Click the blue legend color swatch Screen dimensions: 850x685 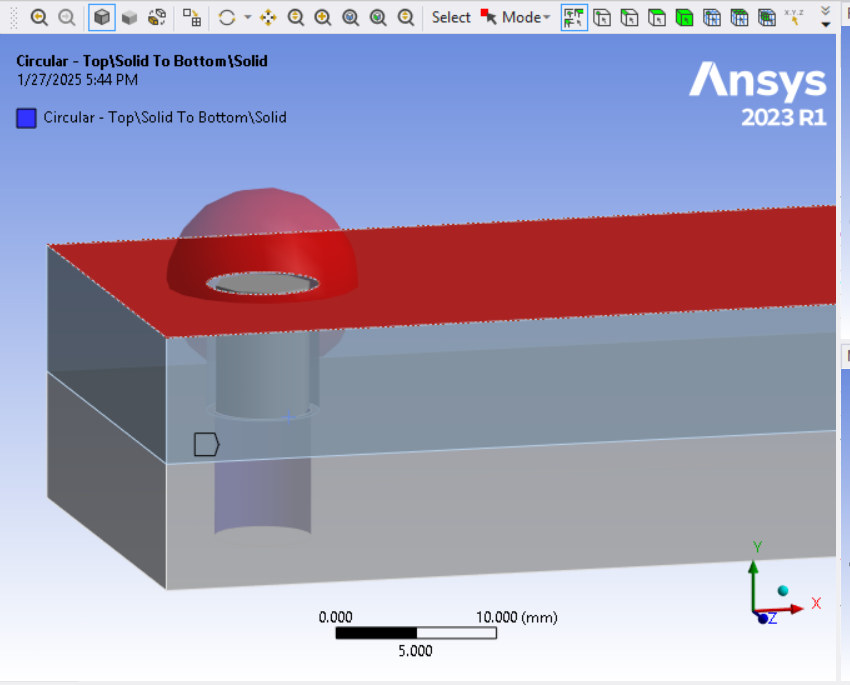point(27,118)
